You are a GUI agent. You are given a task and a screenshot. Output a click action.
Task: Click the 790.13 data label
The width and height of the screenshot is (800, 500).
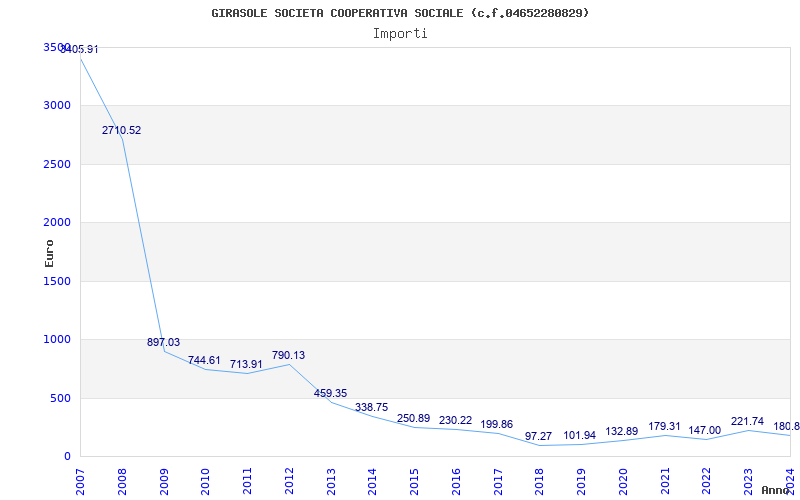point(288,355)
